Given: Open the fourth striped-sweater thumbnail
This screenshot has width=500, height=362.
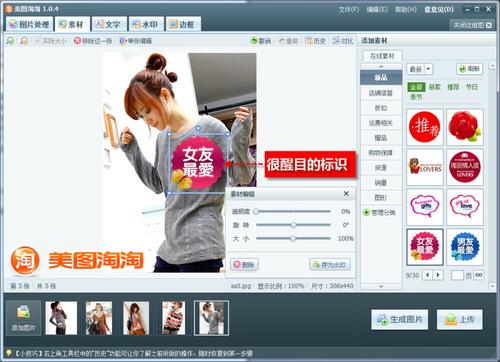Looking at the screenshot, I should click(173, 318).
